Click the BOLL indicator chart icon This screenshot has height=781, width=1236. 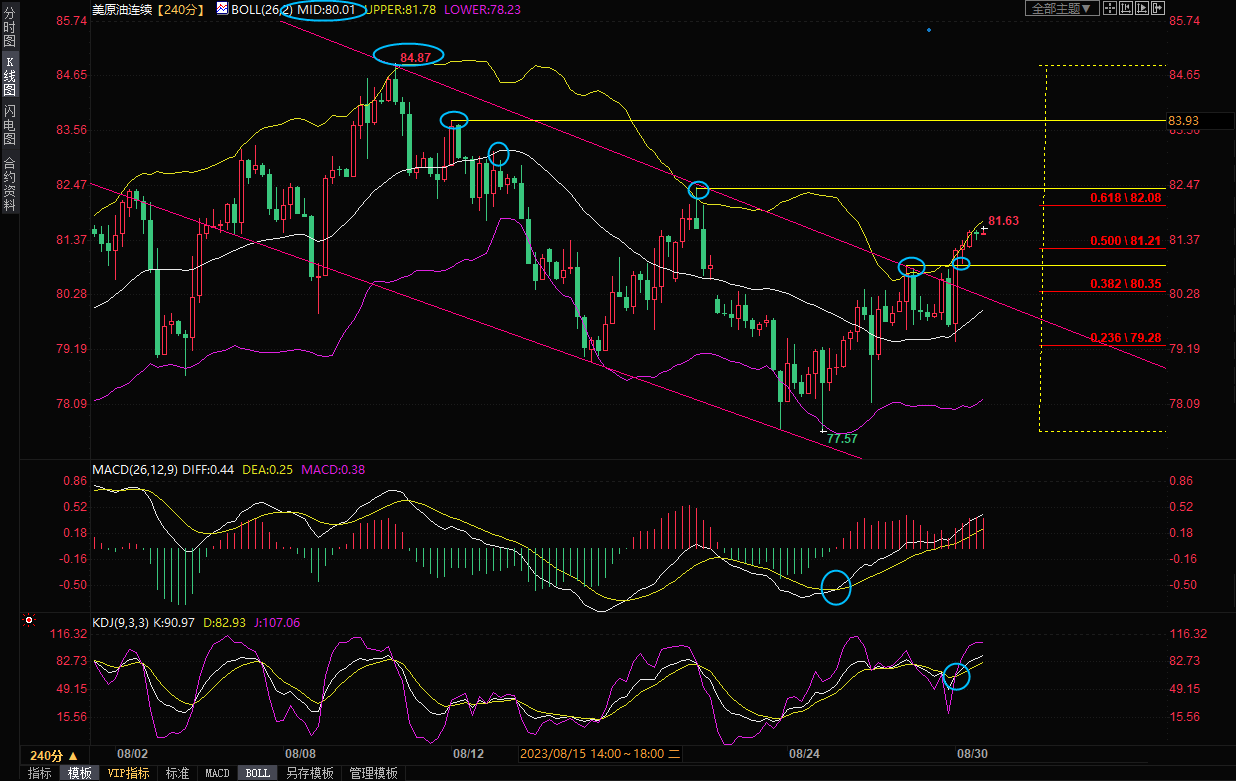pos(222,9)
